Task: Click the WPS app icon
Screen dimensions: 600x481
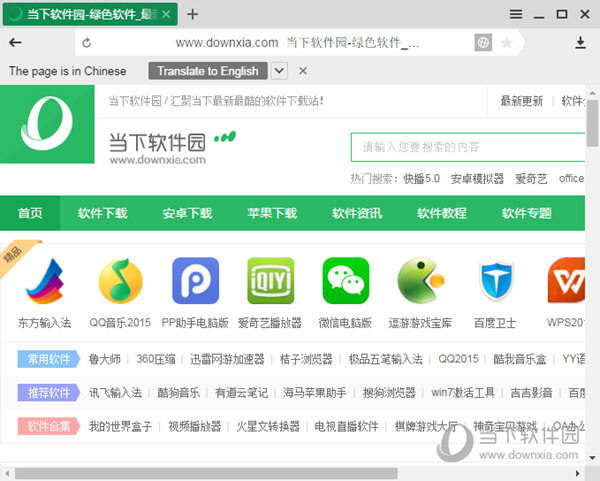Action: pos(566,280)
